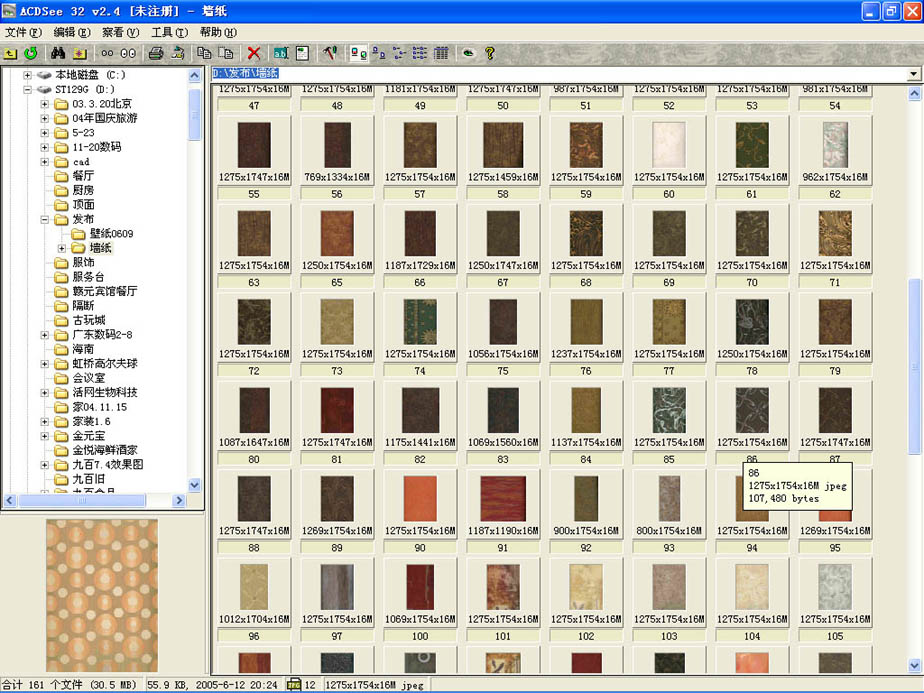Expand the 本地磁盘 (C:) drive node
The width and height of the screenshot is (924, 693).
[x=27, y=75]
